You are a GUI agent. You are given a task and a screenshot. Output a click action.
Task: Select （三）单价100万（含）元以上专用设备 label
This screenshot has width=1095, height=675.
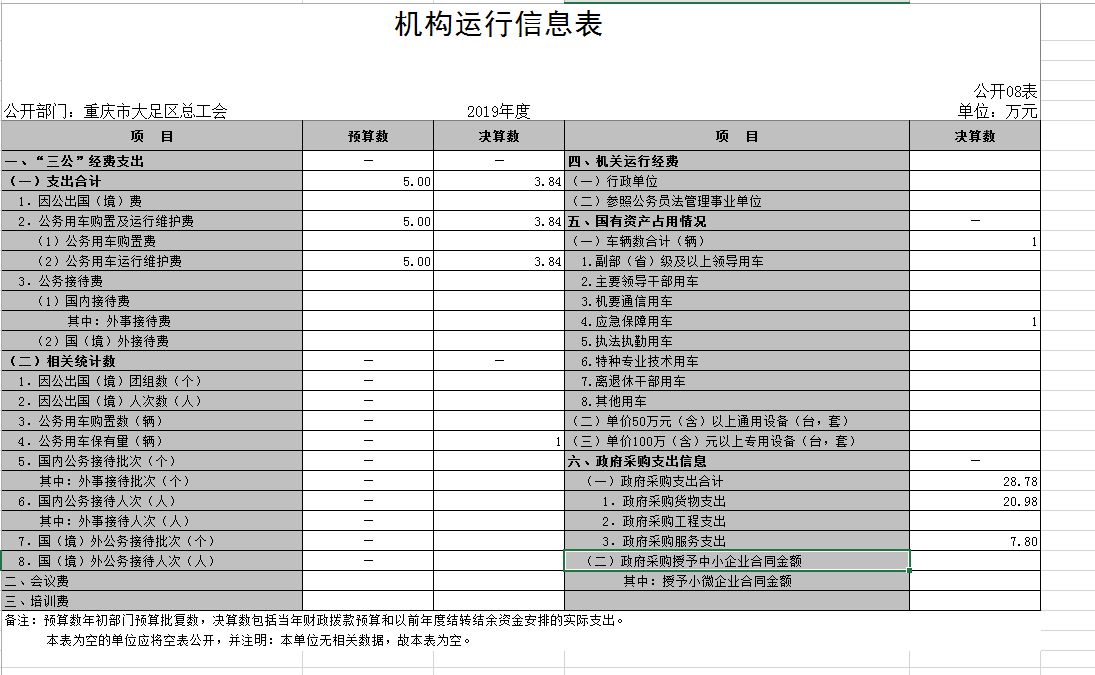click(x=714, y=441)
